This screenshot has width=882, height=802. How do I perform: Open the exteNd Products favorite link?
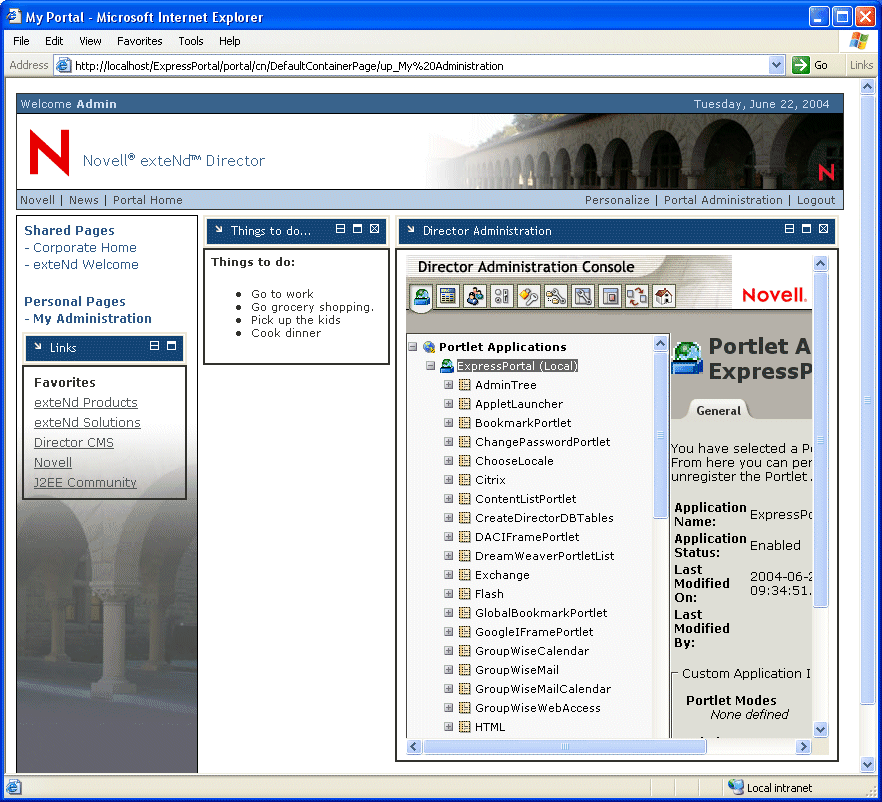click(86, 403)
